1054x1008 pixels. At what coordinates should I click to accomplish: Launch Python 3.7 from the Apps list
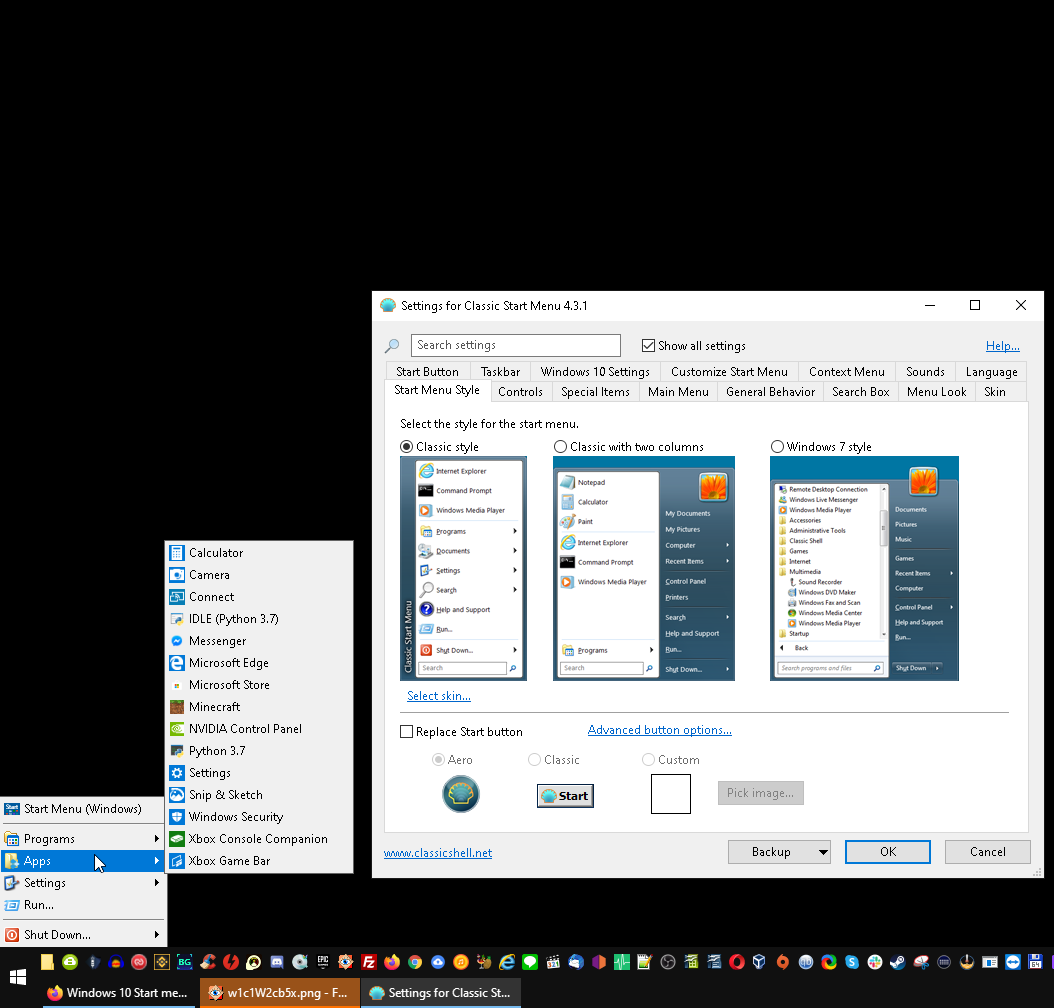[x=259, y=751]
